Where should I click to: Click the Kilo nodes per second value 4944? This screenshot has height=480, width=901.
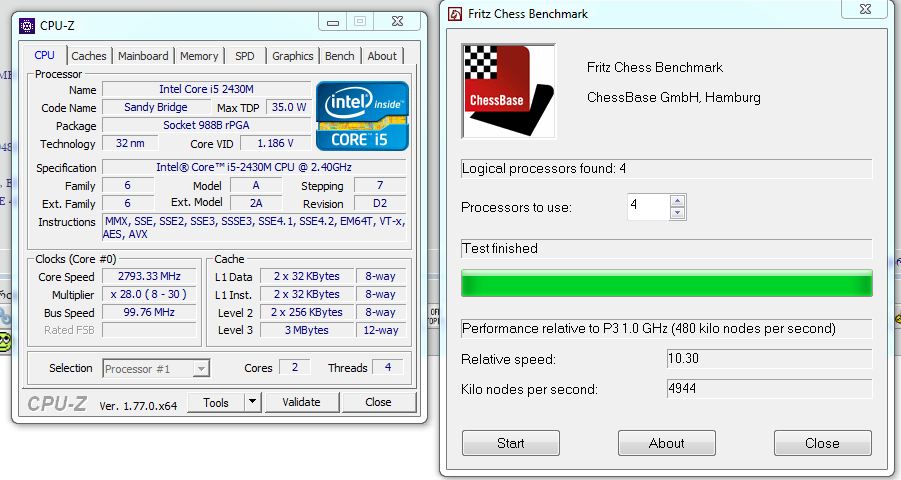coord(769,388)
